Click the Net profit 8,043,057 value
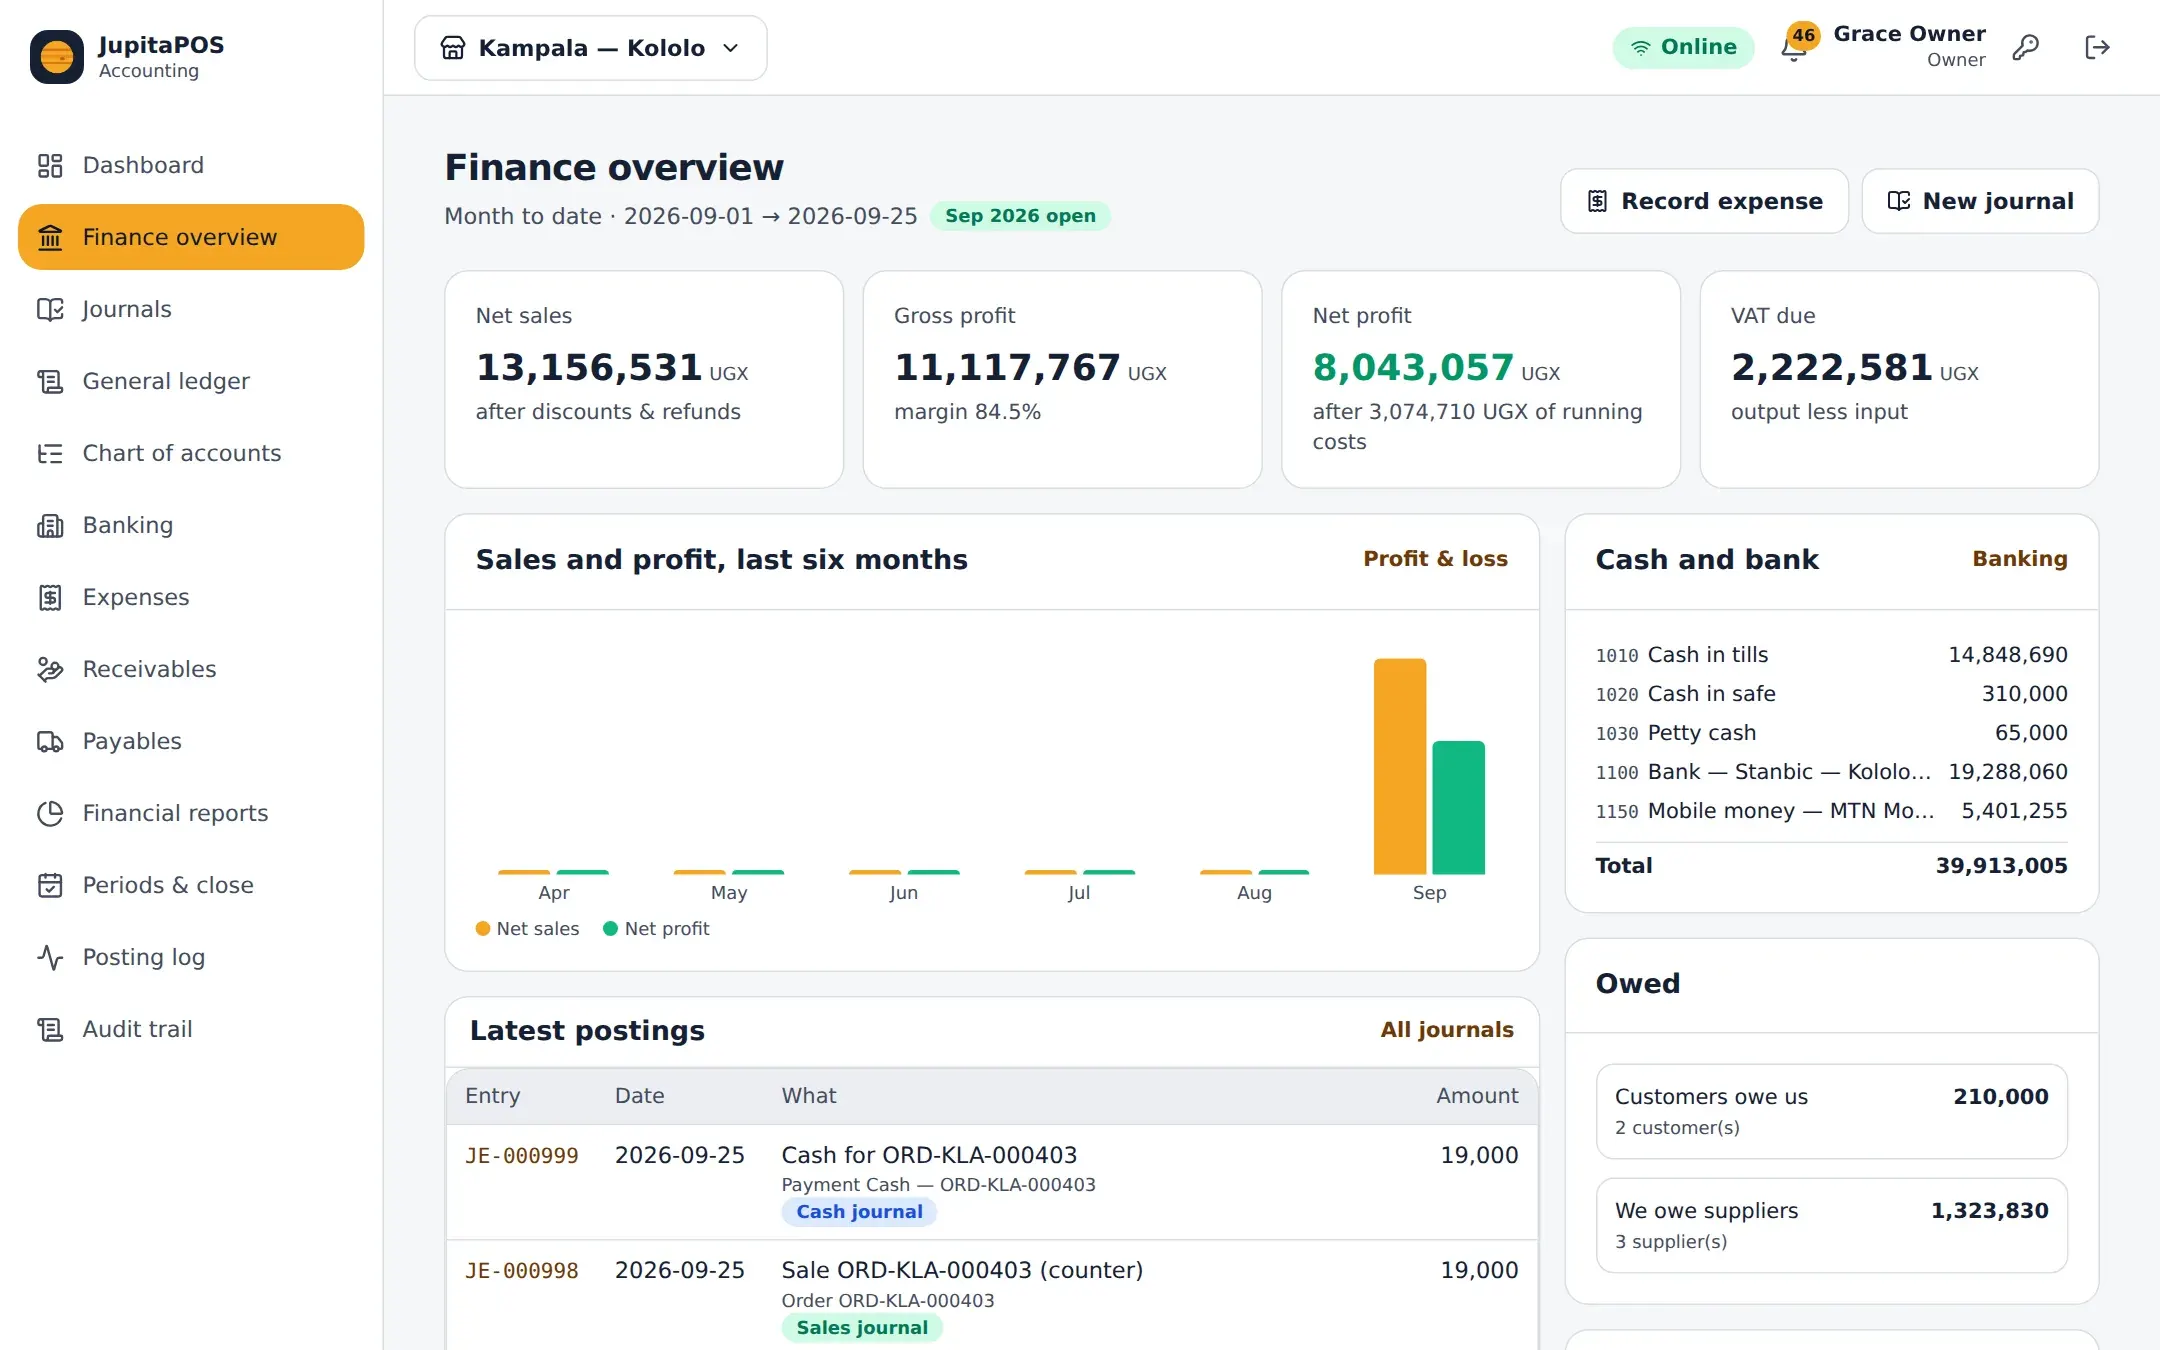The image size is (2160, 1350). pos(1413,367)
